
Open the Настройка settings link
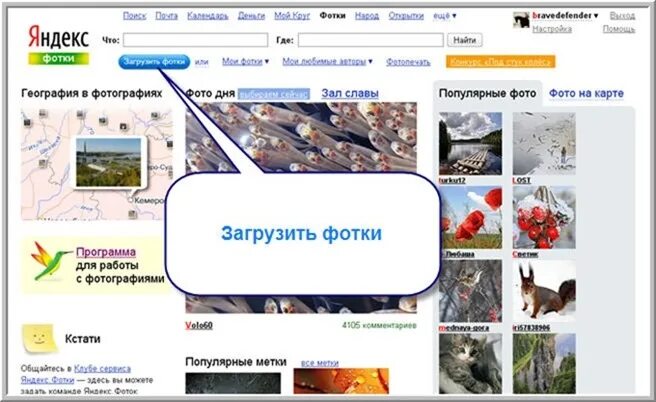552,29
